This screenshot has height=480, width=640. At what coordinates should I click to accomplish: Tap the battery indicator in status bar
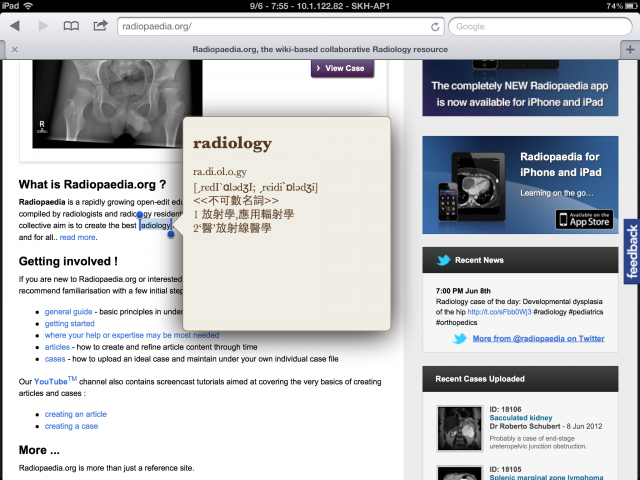tap(631, 6)
